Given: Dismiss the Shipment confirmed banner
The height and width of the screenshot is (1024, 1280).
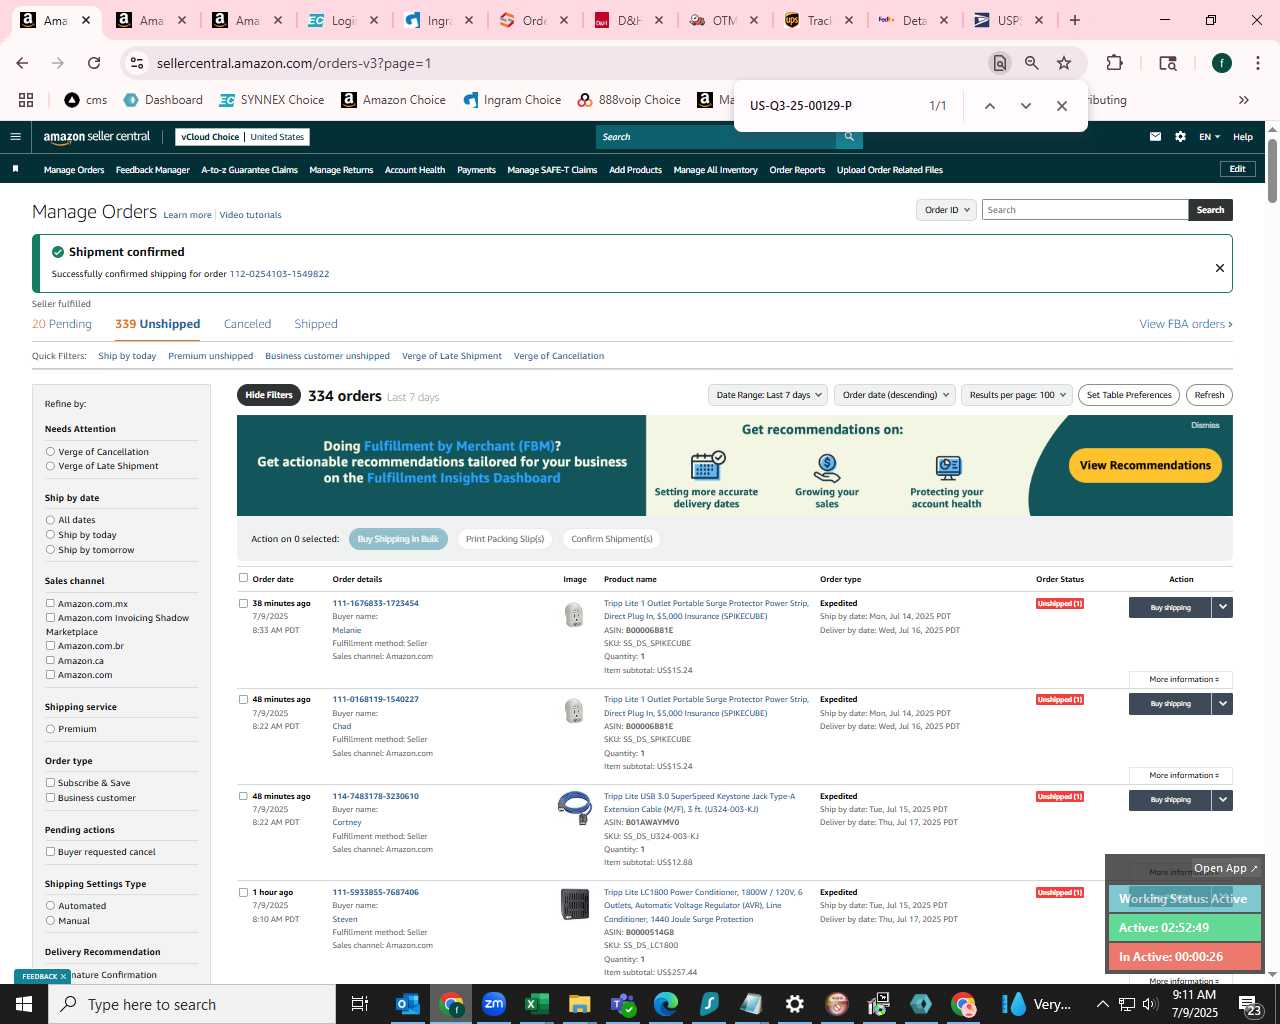Looking at the screenshot, I should click(1219, 268).
